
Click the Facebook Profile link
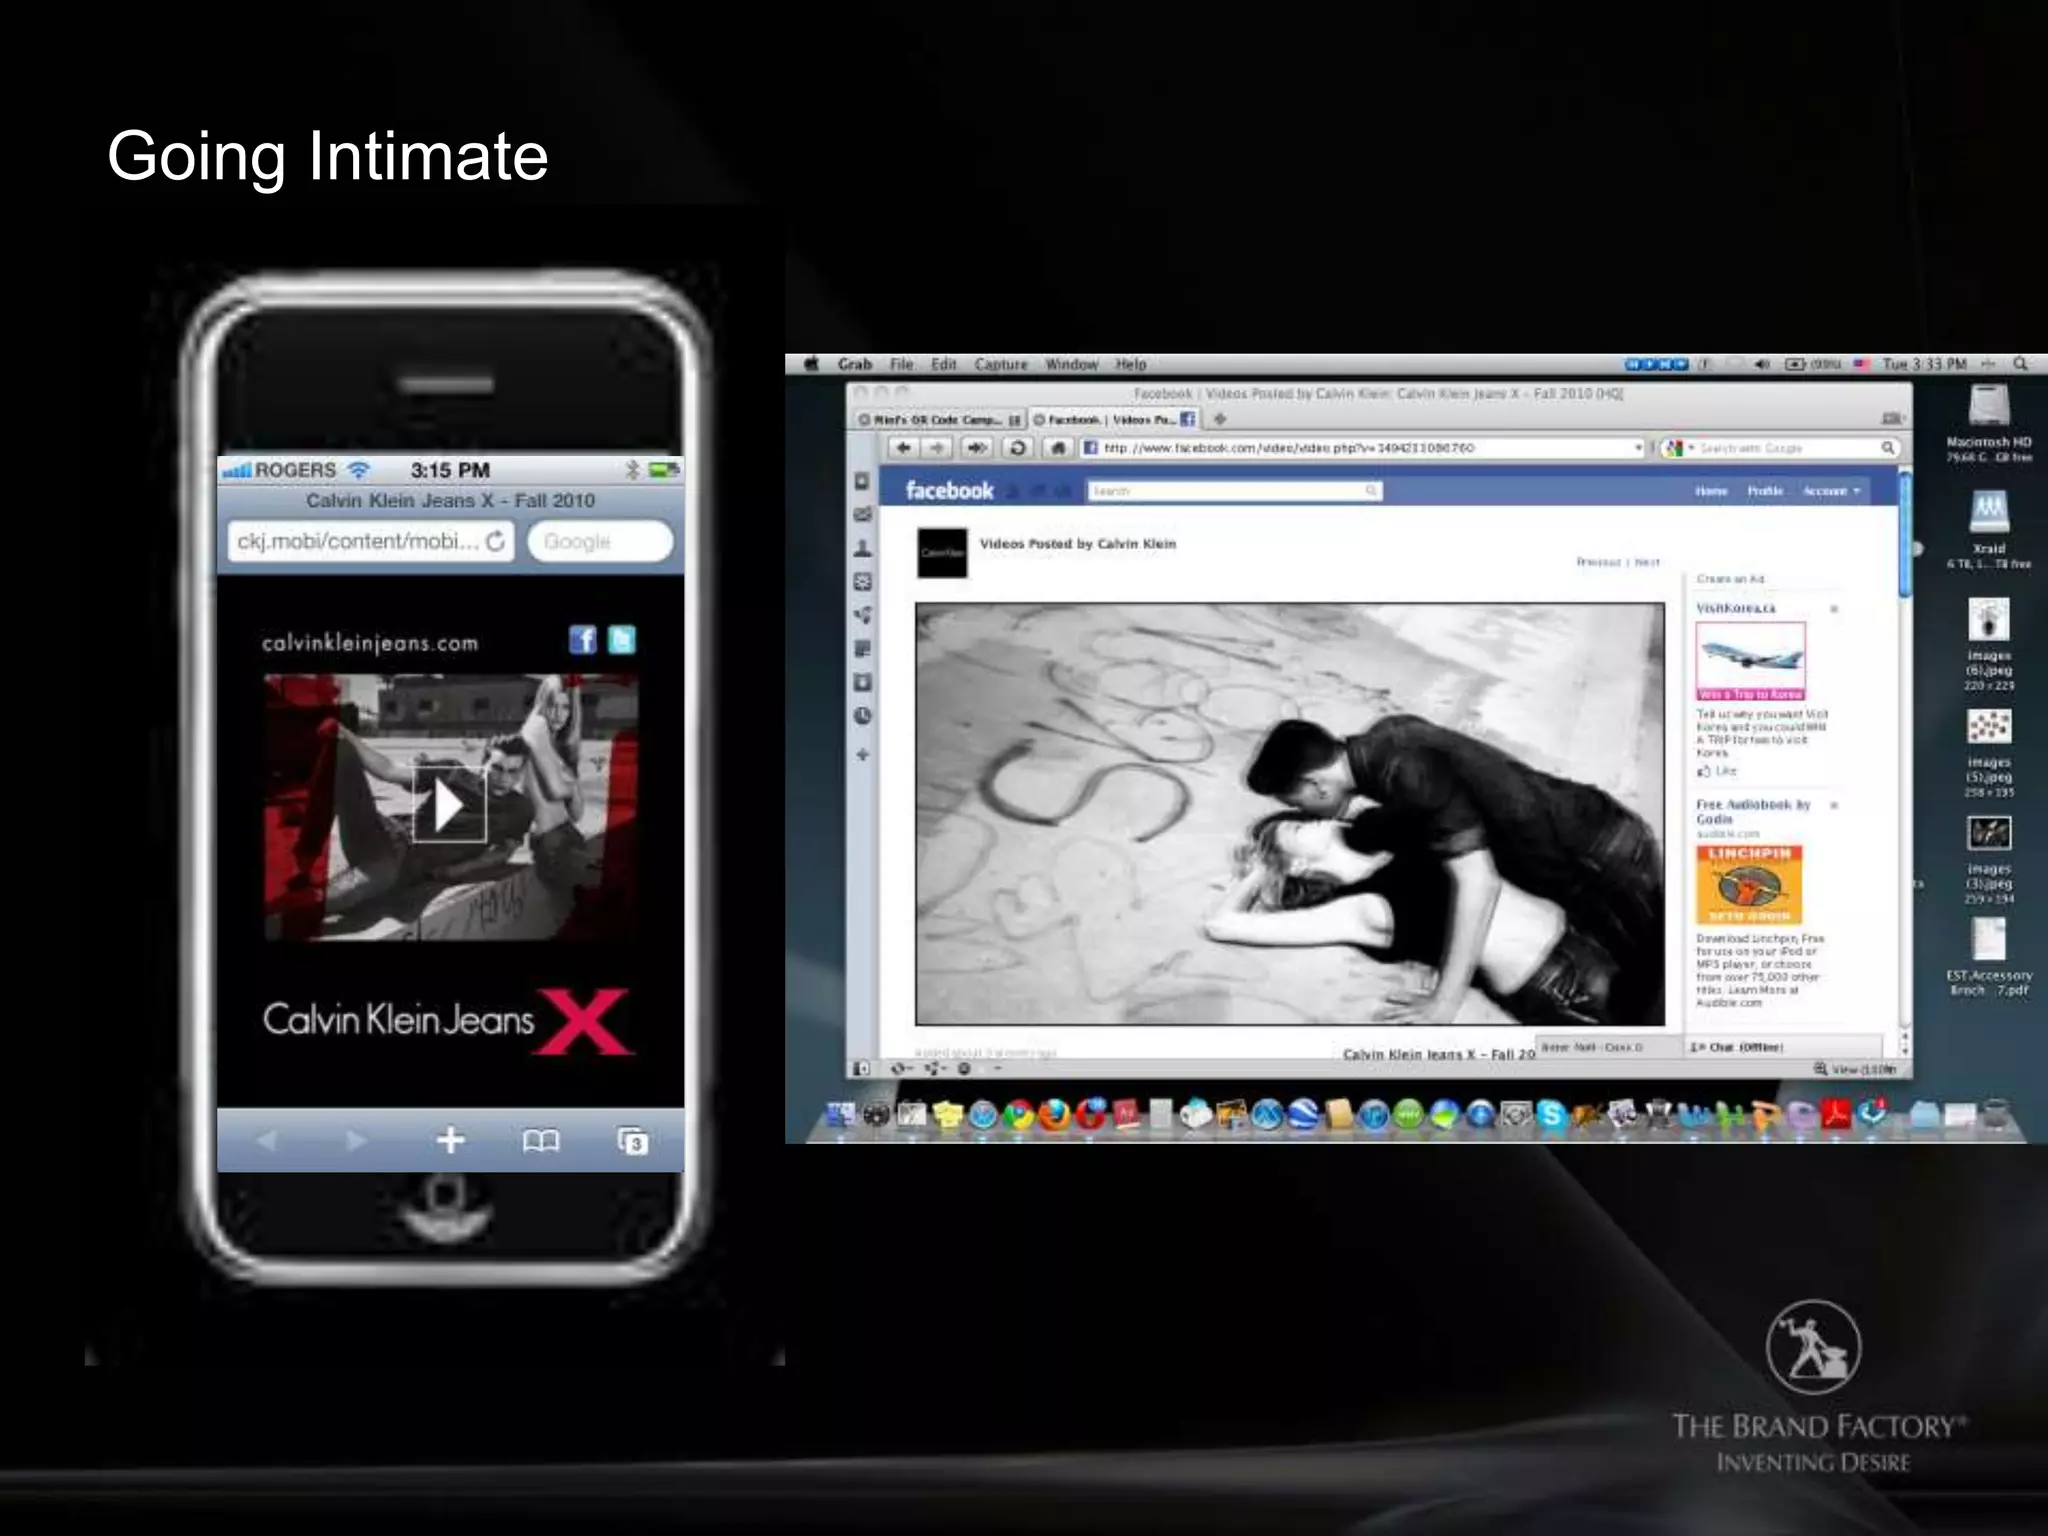click(1764, 491)
